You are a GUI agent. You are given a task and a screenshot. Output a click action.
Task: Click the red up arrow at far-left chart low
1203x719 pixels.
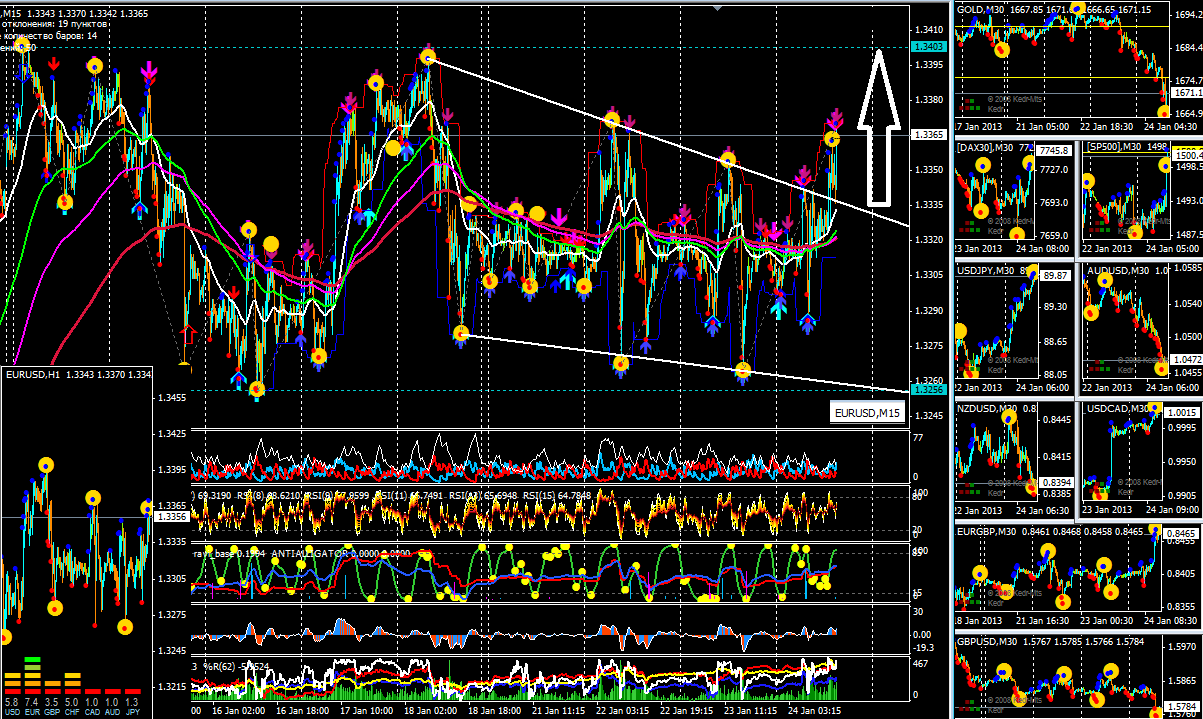coord(187,330)
